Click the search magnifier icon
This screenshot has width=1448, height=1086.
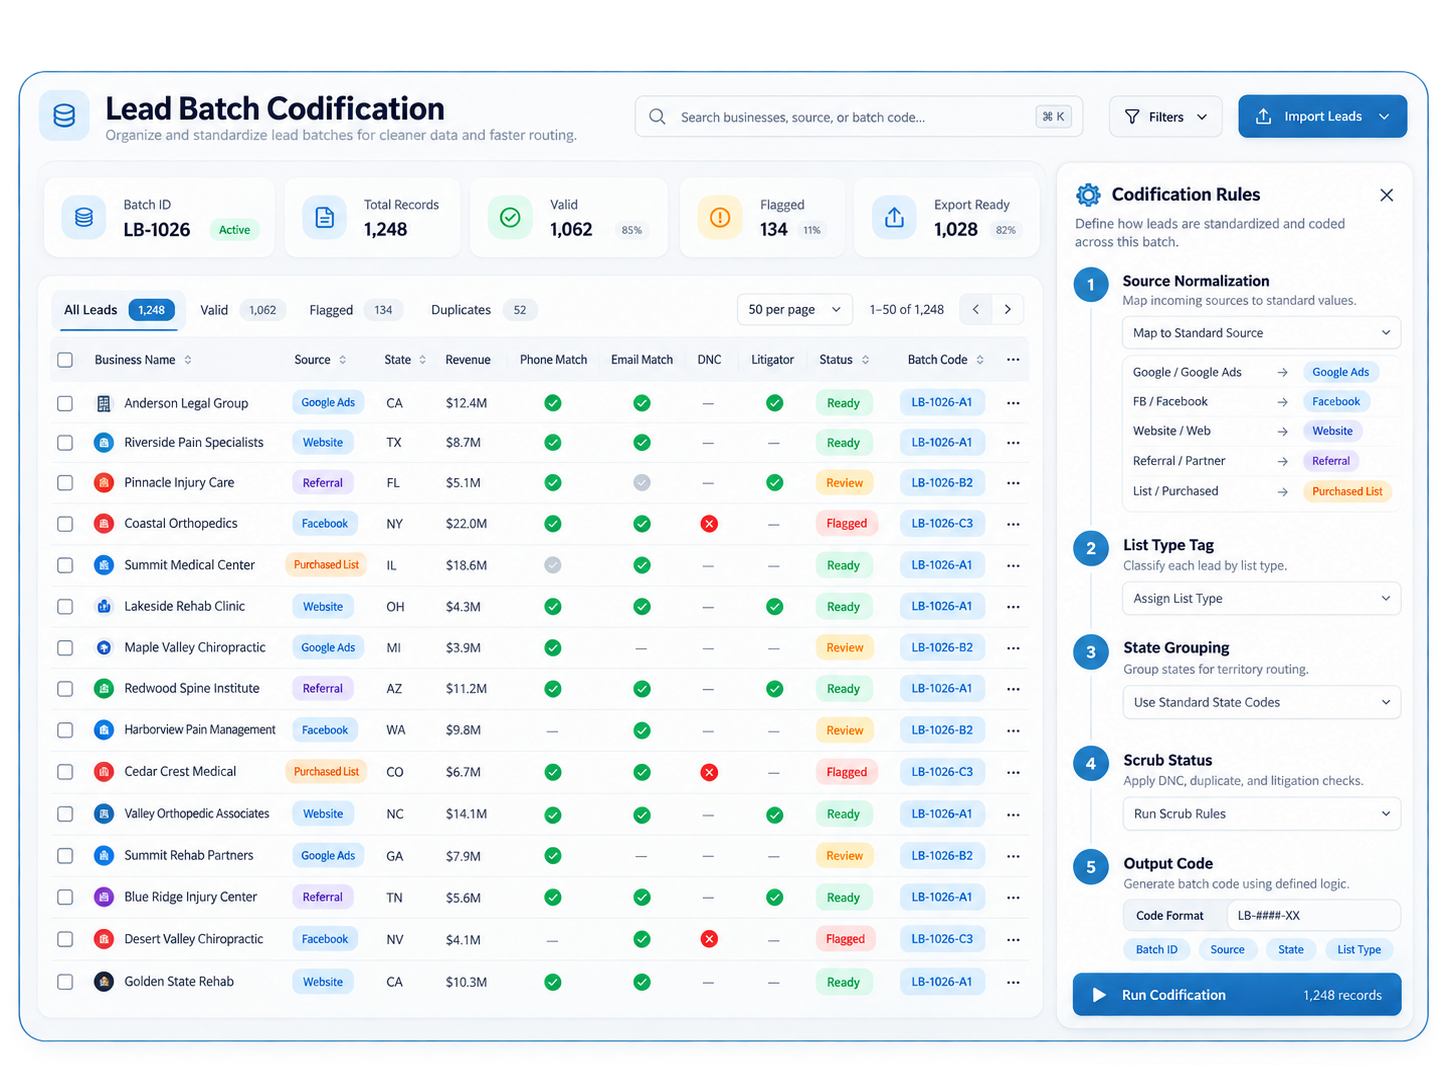coord(657,117)
